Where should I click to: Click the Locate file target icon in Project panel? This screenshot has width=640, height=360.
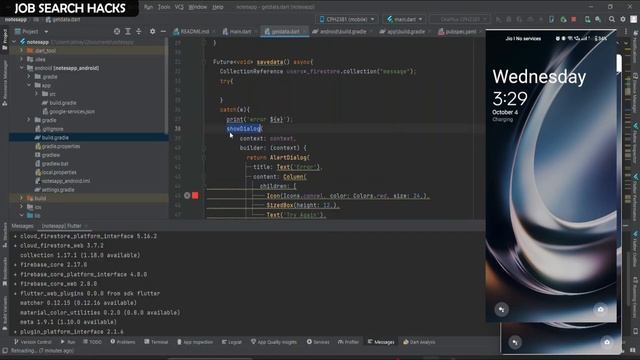coord(117,31)
